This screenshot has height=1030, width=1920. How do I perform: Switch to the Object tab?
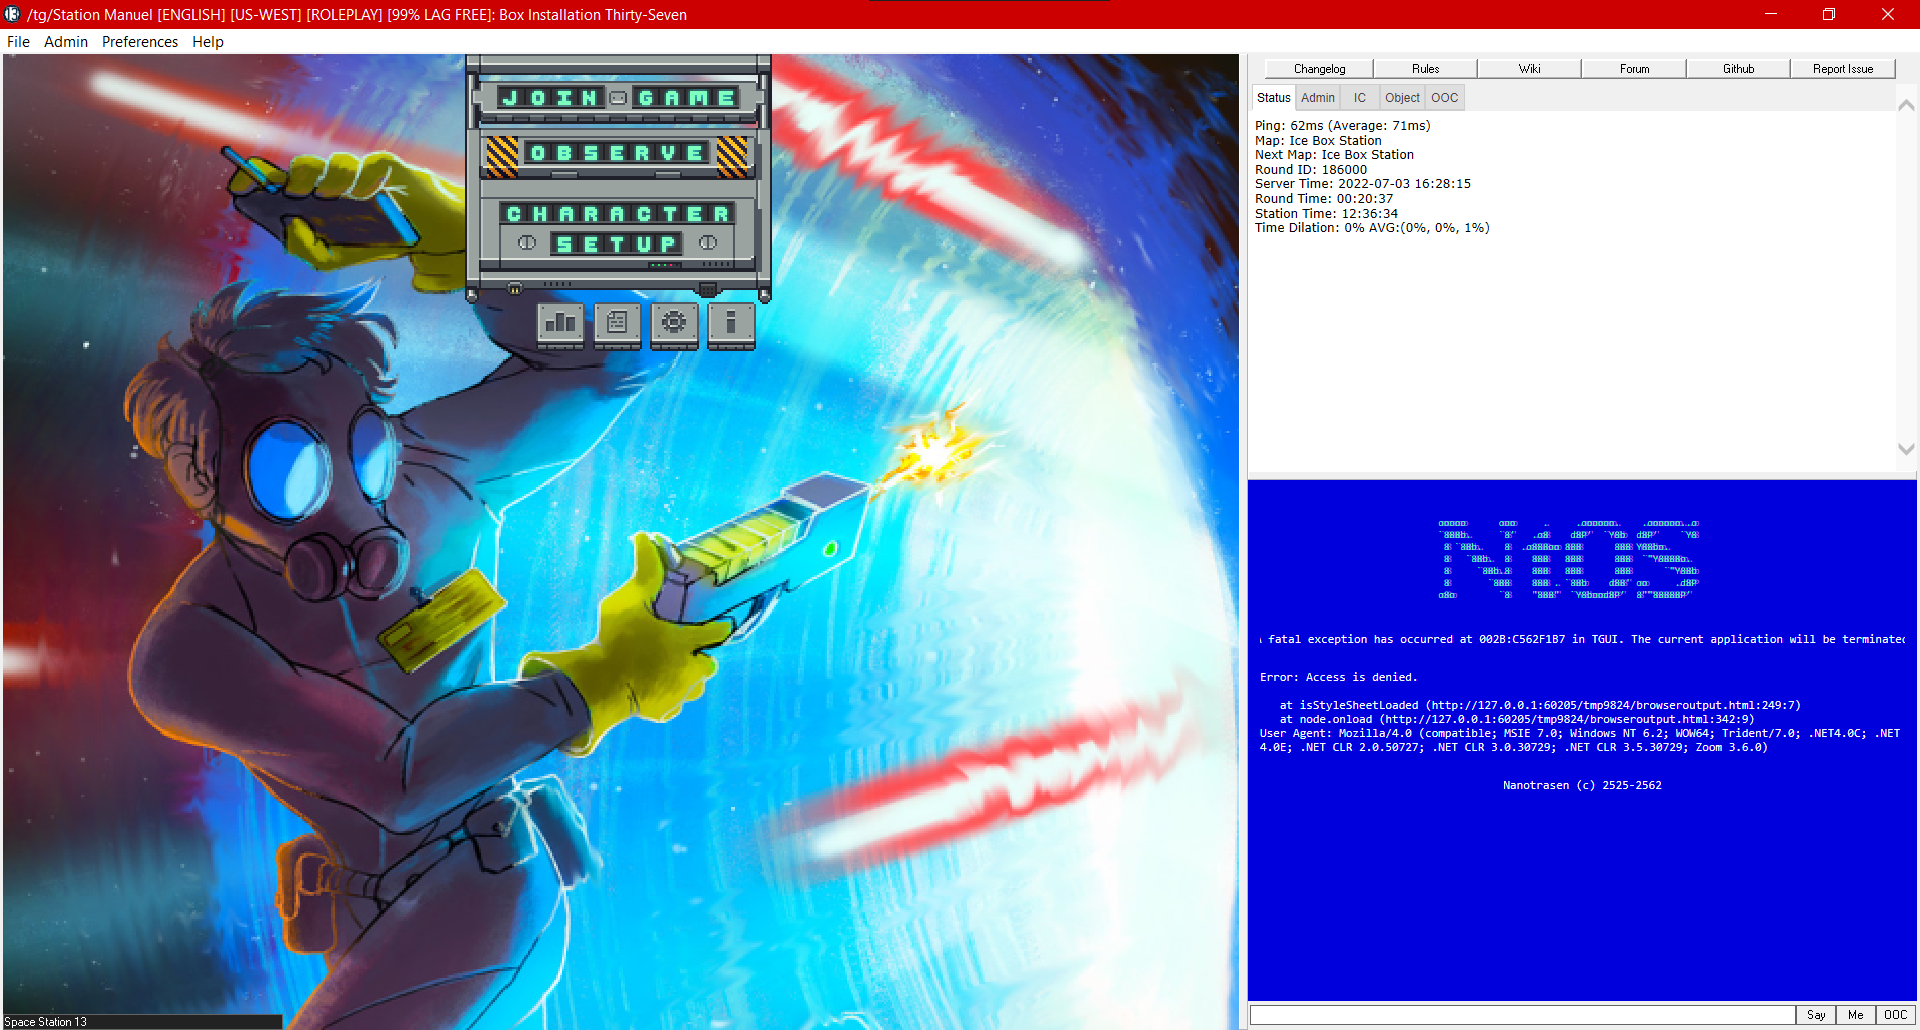(x=1402, y=97)
